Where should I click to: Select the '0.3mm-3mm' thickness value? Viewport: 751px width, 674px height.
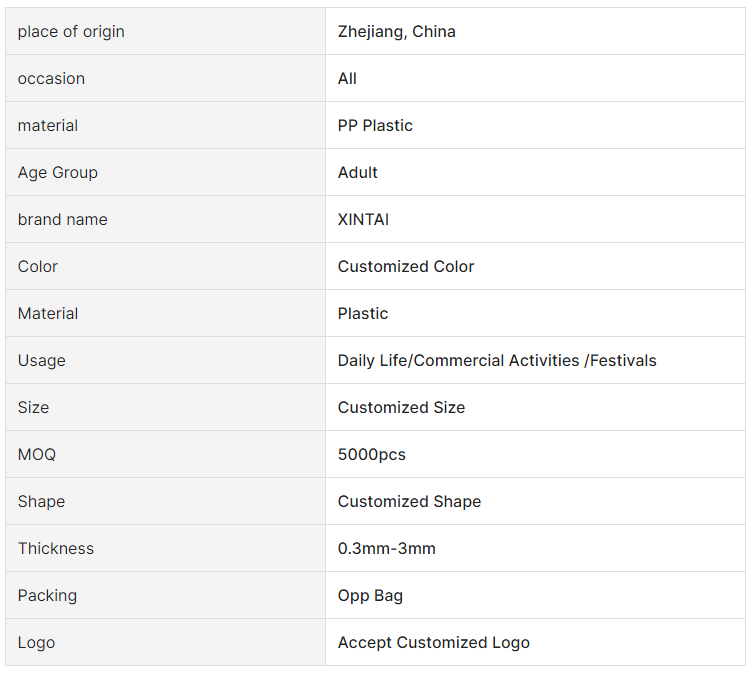coord(387,548)
